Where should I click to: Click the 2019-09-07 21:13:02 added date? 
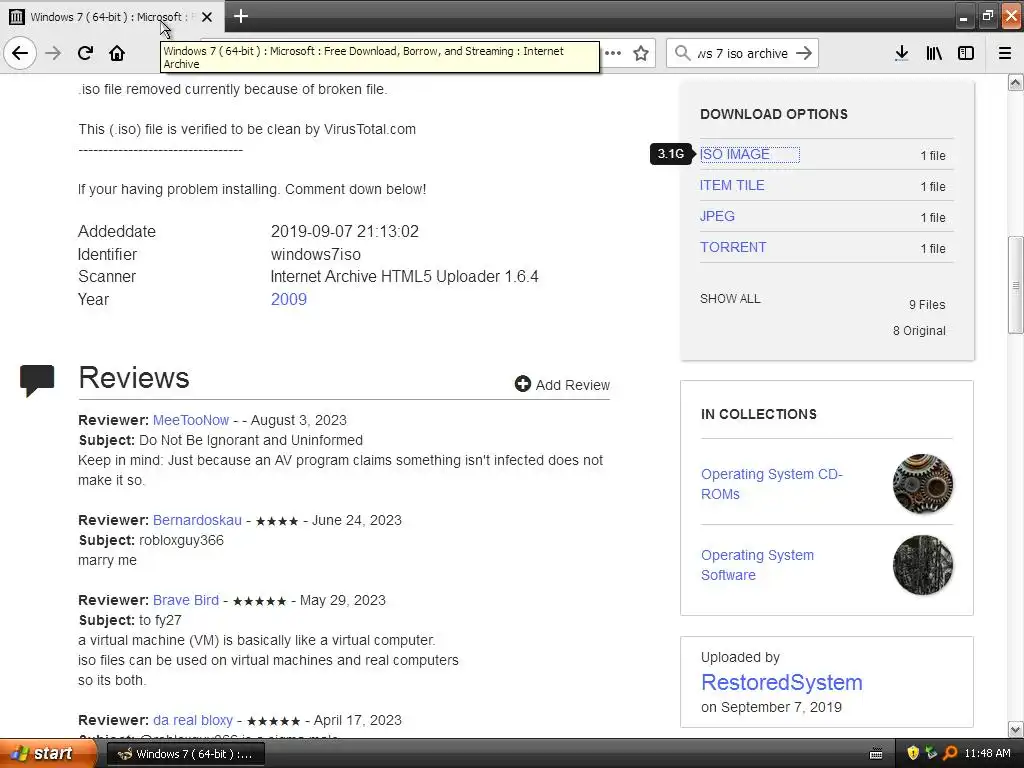[345, 231]
